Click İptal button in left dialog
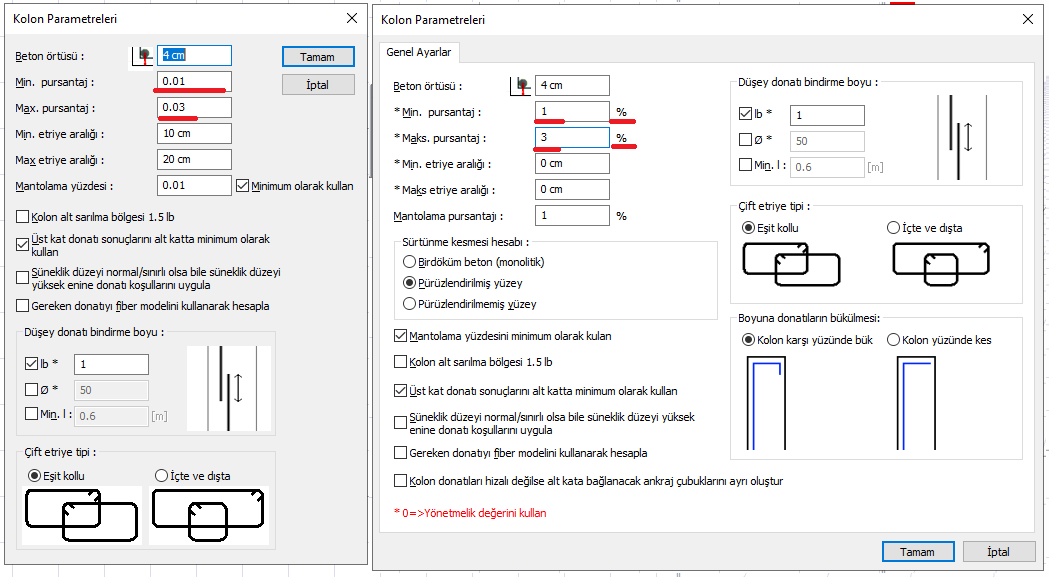Viewport: 1049px width, 577px height. (318, 85)
